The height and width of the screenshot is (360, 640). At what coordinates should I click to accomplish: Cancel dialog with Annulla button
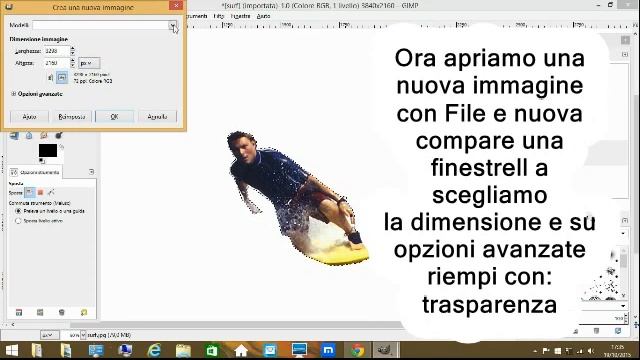click(x=158, y=117)
